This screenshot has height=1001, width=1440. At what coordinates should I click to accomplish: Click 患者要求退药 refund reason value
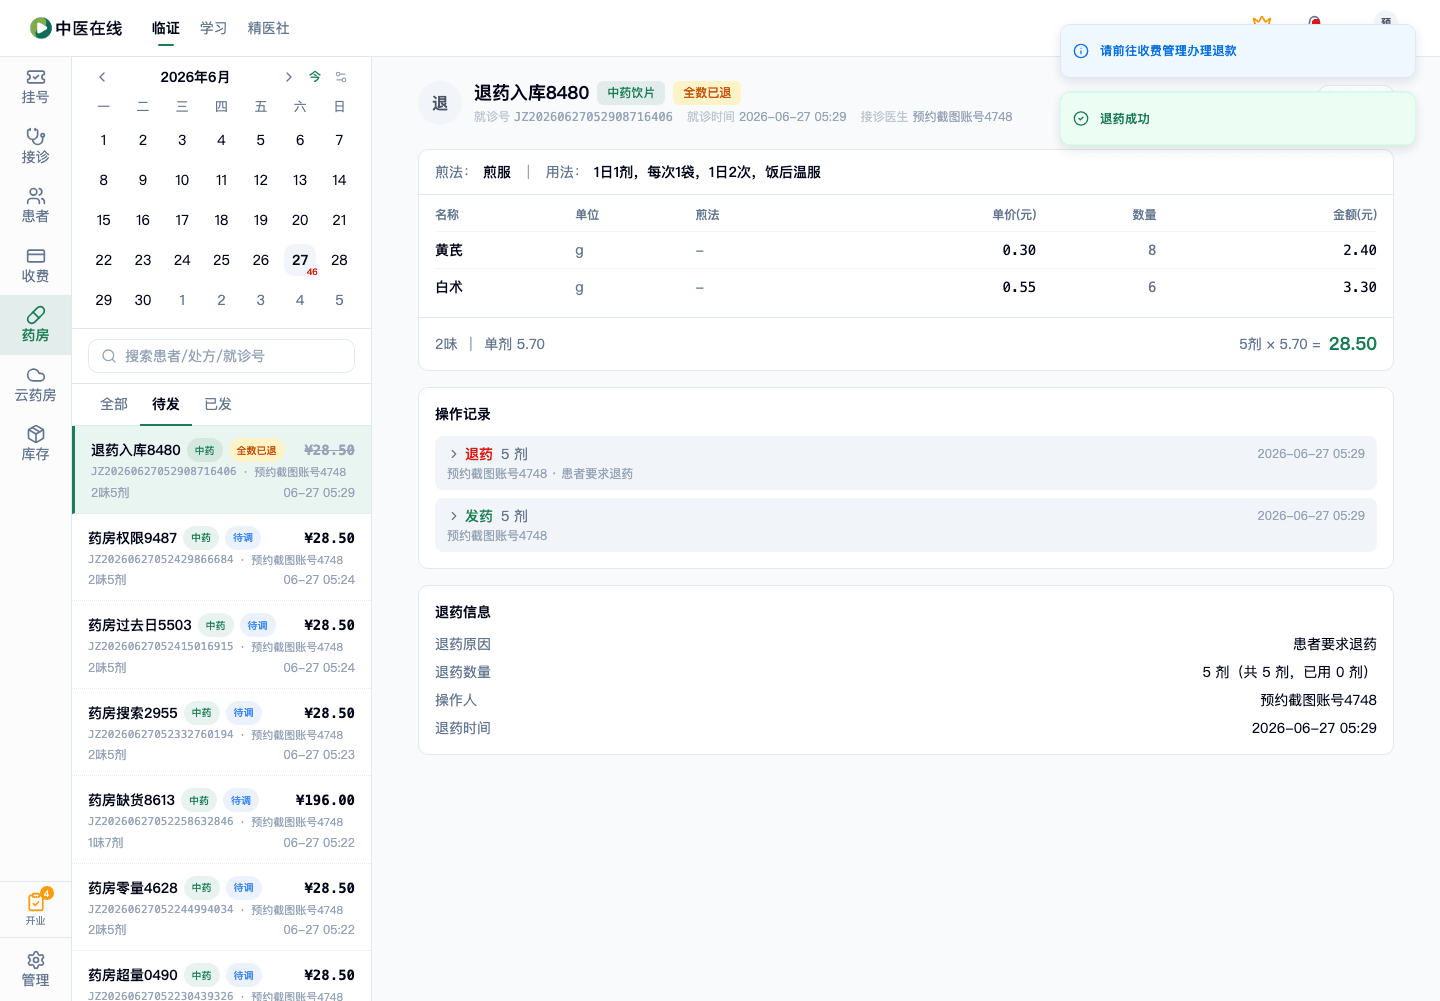1335,644
